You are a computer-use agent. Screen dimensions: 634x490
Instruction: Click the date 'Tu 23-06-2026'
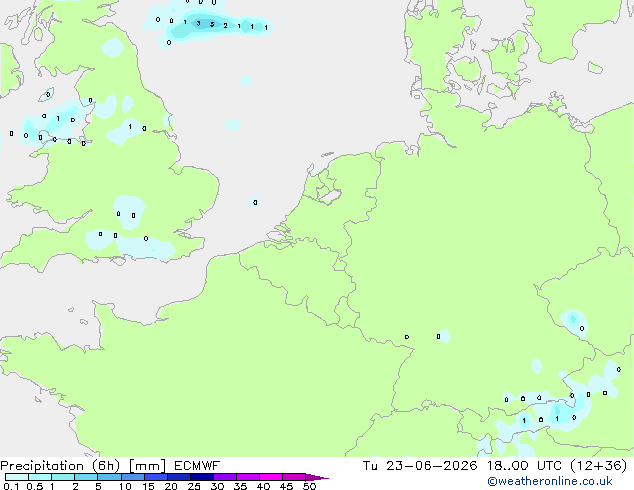[x=420, y=466]
